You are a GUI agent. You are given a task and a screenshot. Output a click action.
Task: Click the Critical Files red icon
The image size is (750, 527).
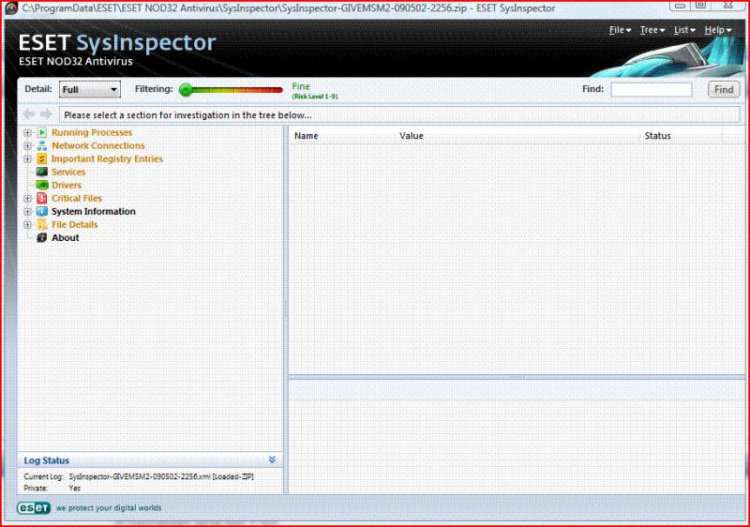pyautogui.click(x=42, y=198)
